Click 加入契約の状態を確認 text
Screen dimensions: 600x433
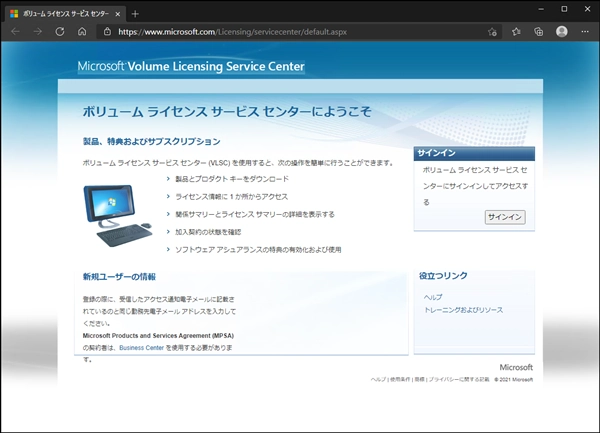click(208, 232)
